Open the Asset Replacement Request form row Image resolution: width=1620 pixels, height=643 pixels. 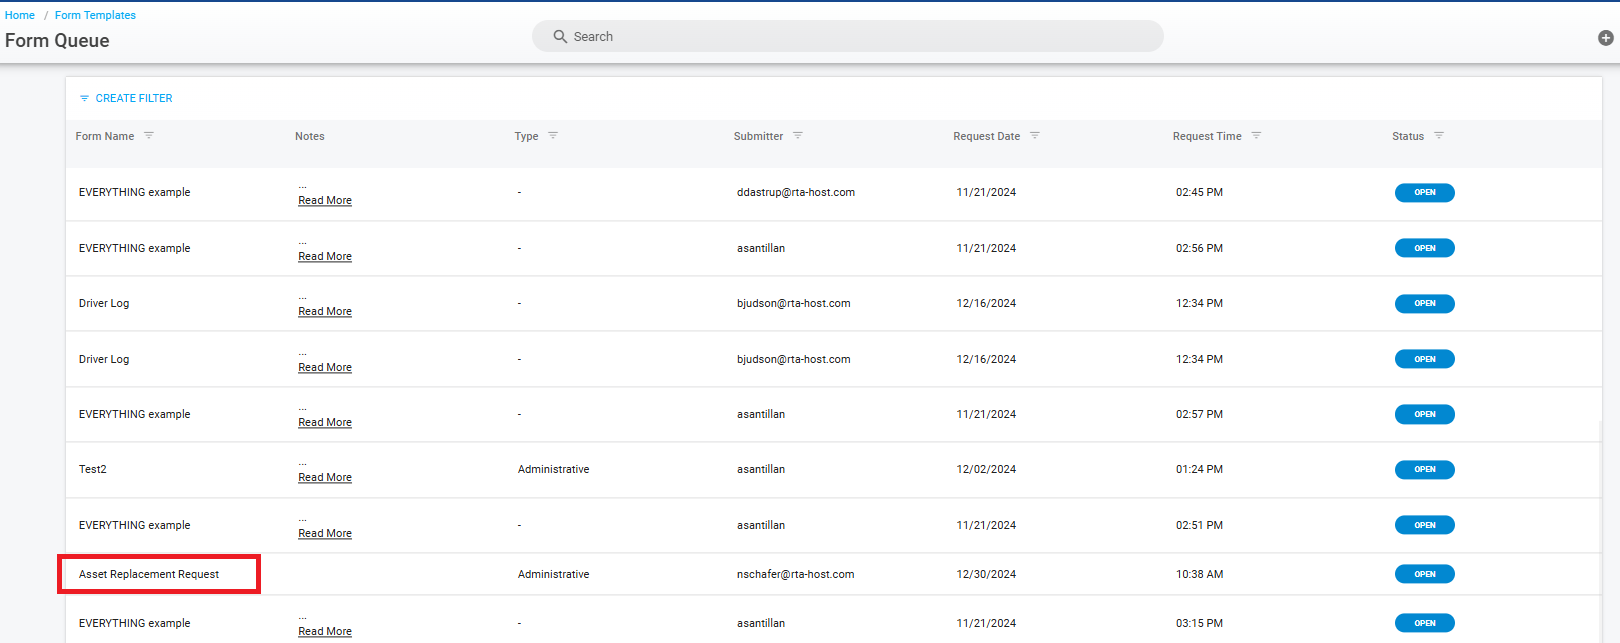[149, 574]
